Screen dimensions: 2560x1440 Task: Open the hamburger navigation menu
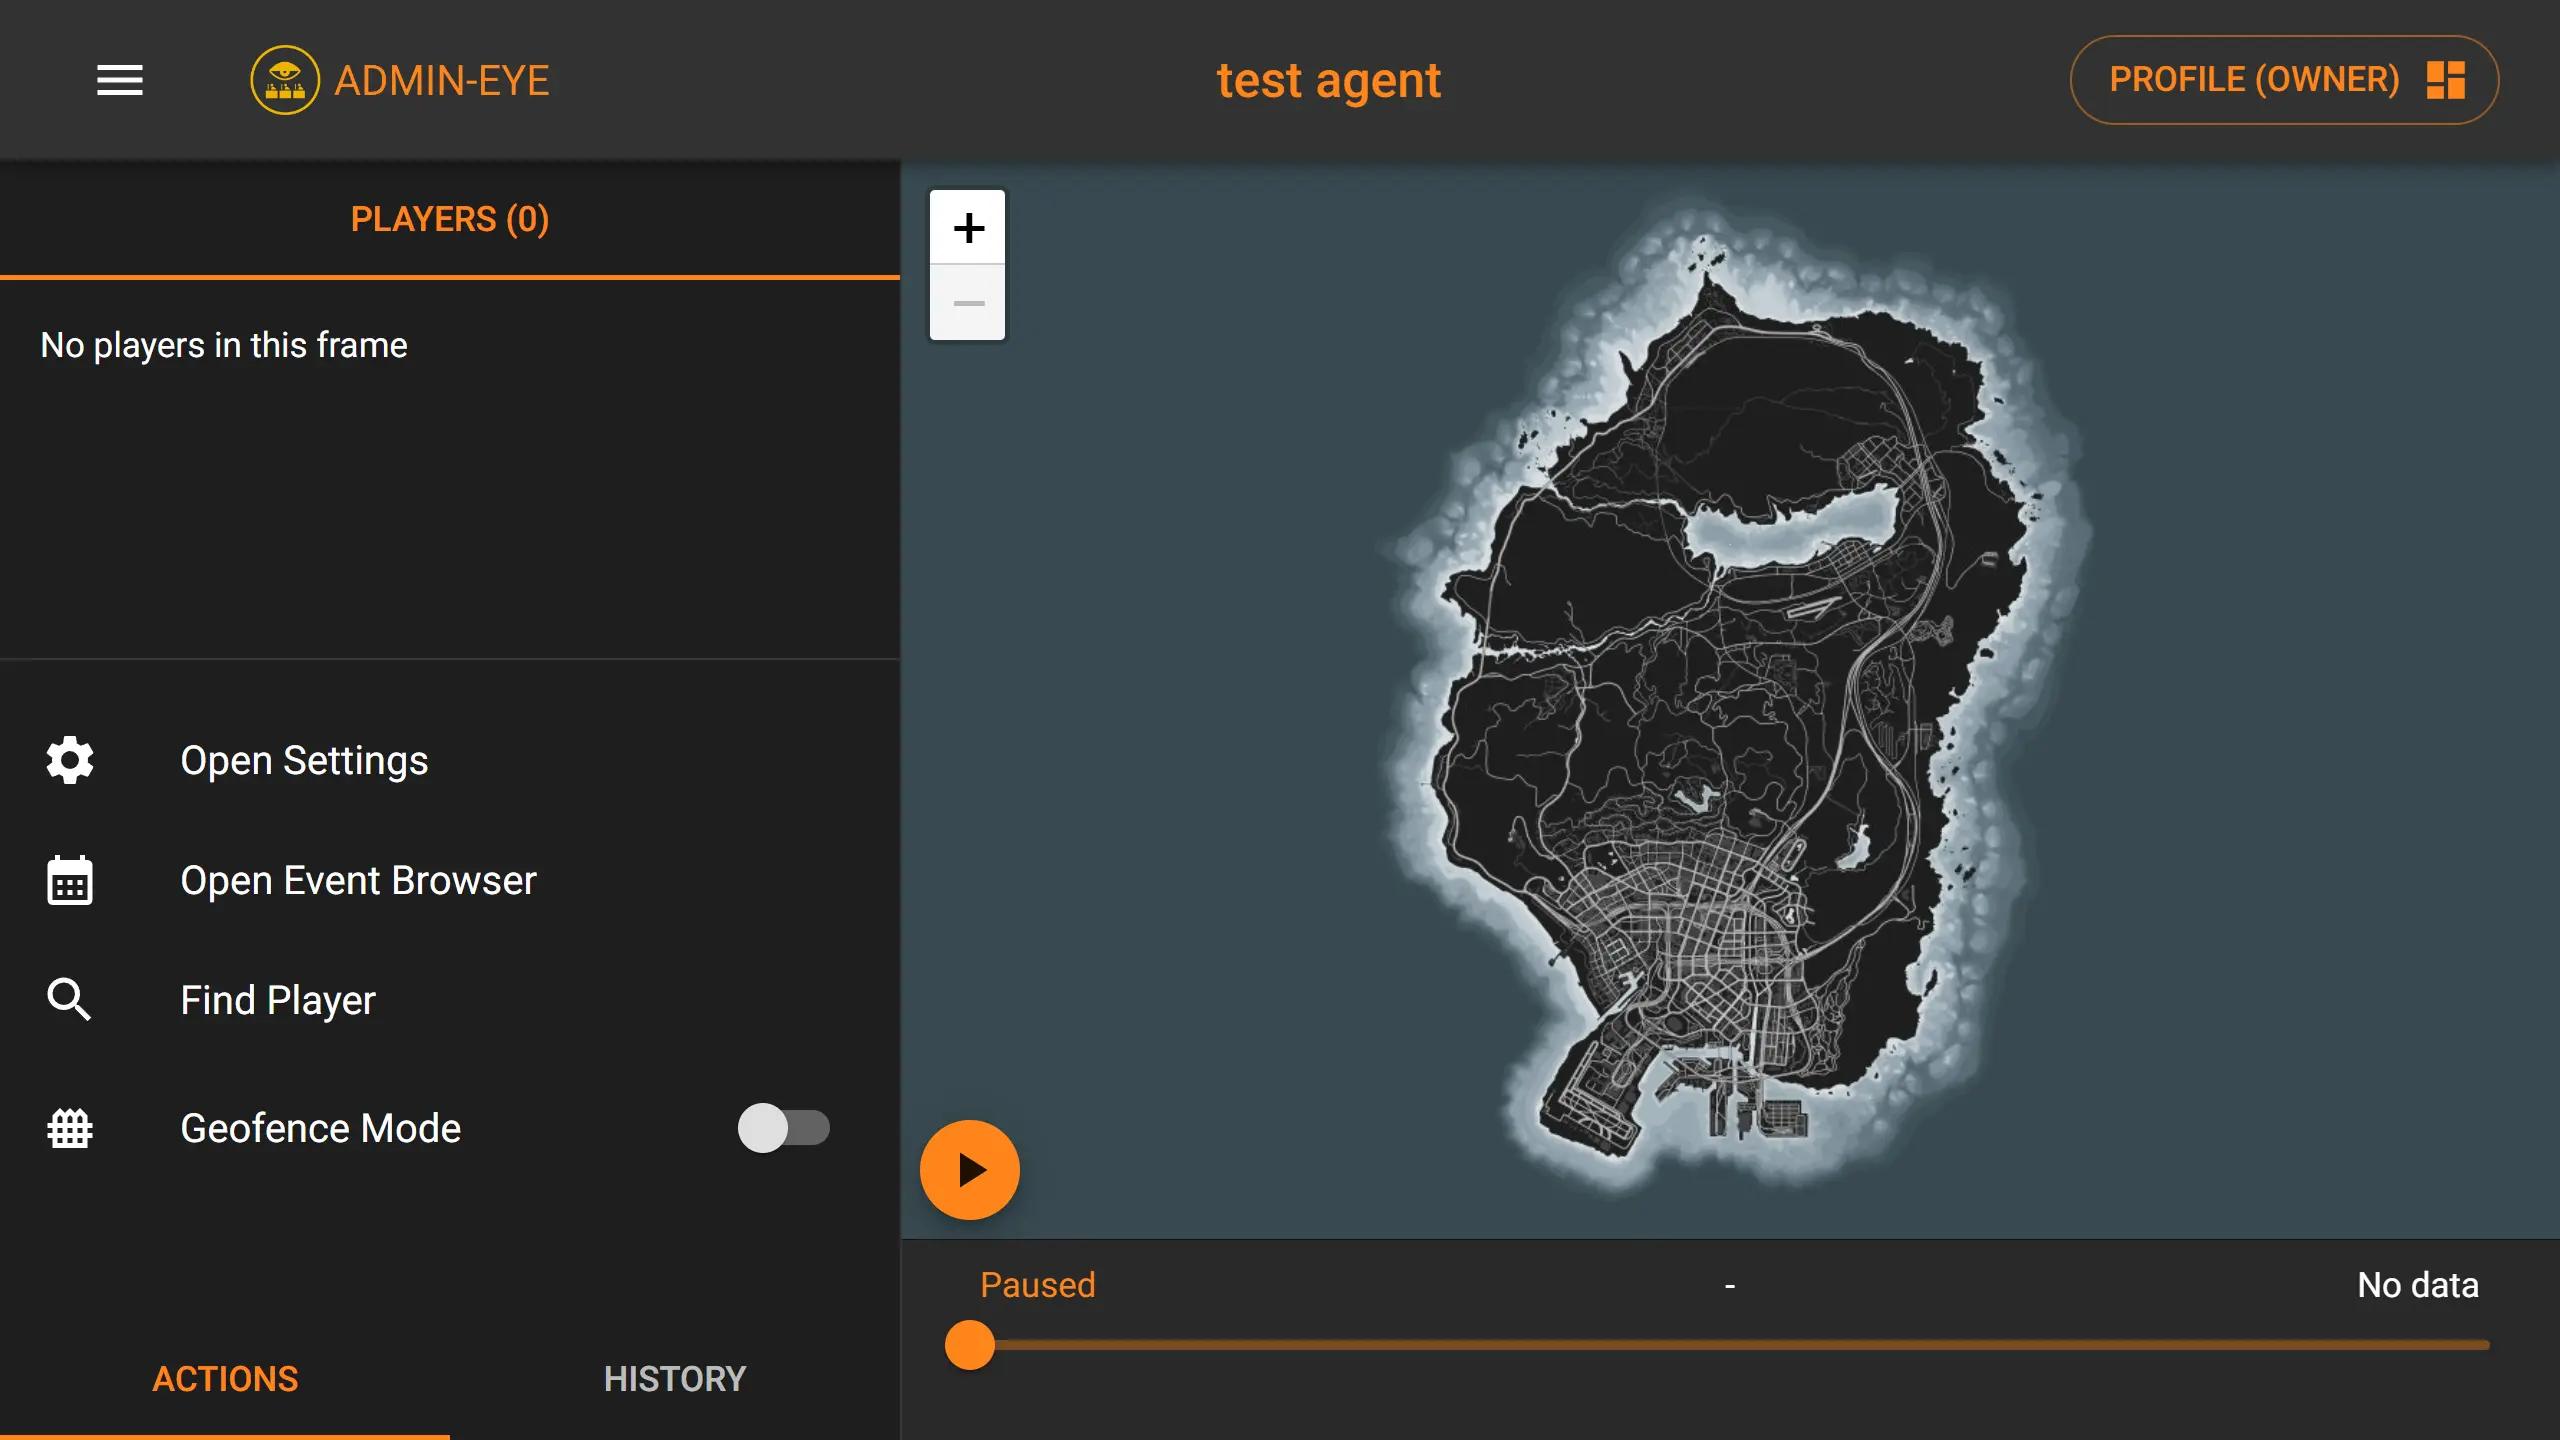pos(120,80)
